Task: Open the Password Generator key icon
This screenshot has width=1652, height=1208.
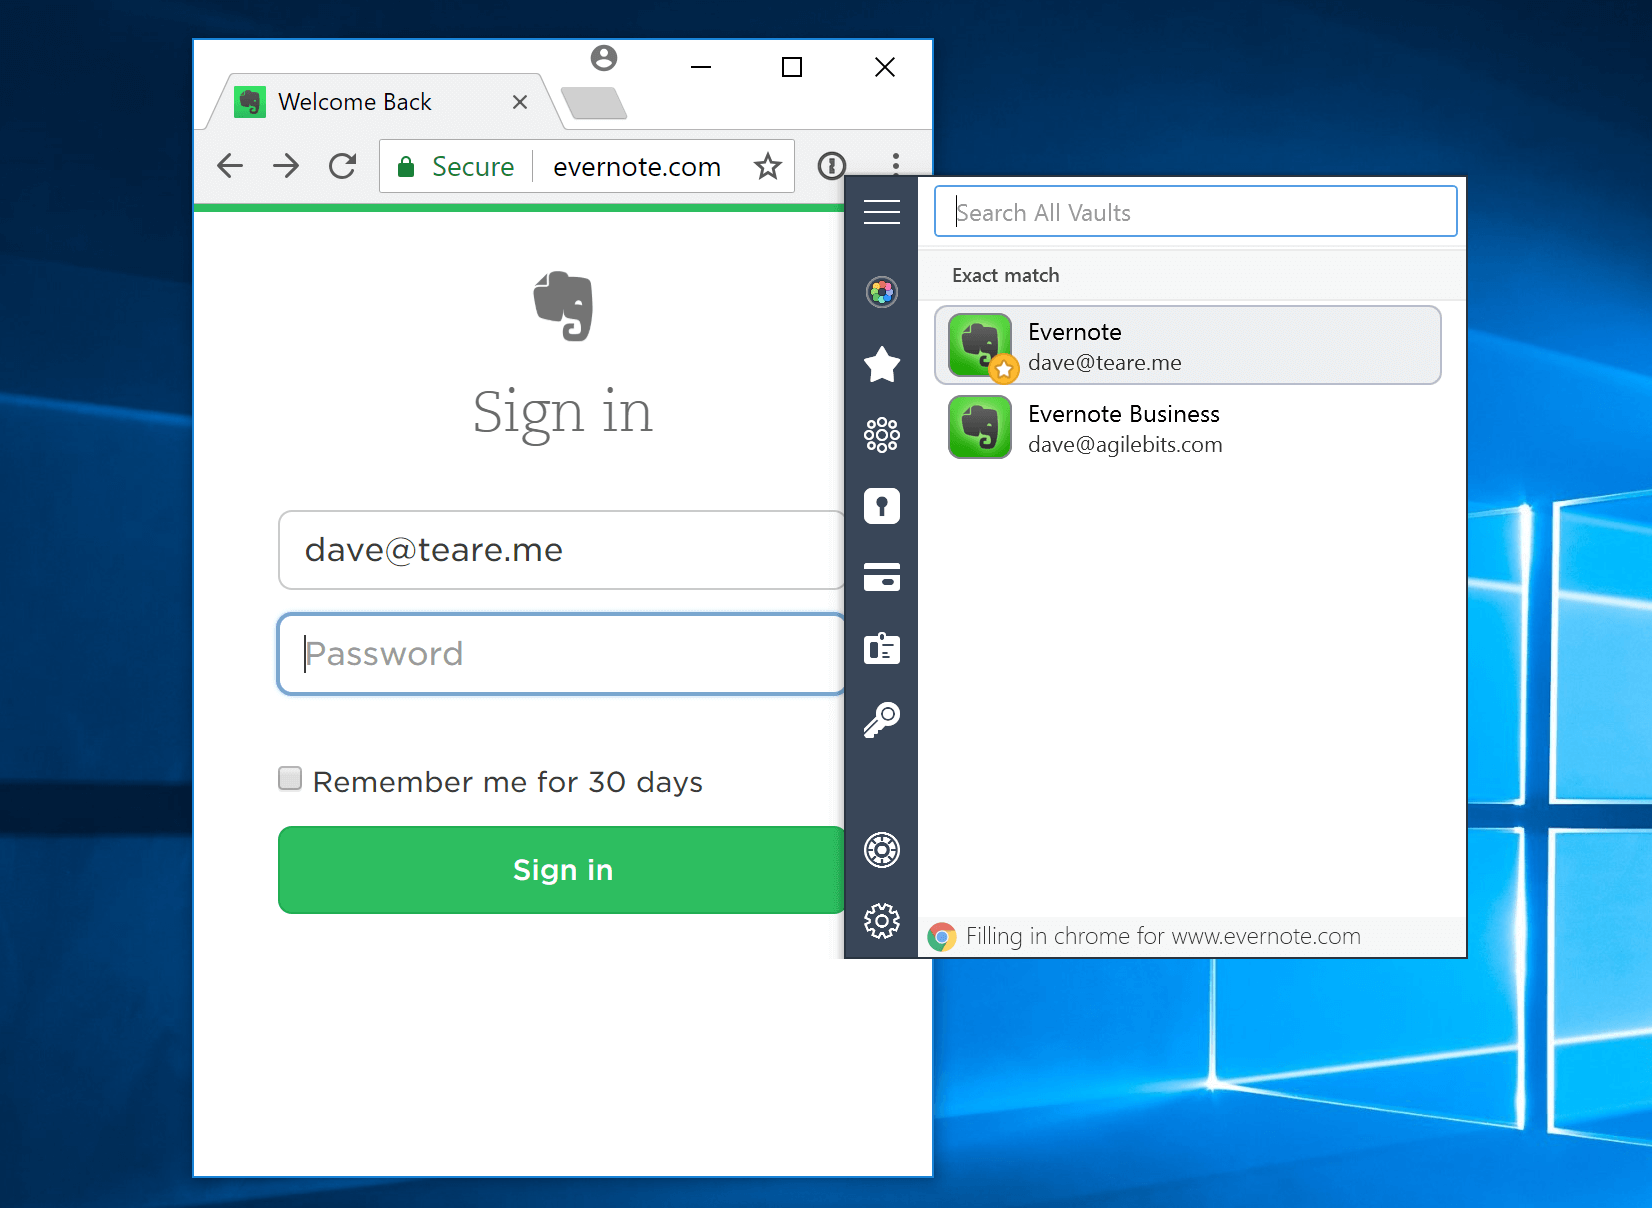Action: [x=881, y=721]
